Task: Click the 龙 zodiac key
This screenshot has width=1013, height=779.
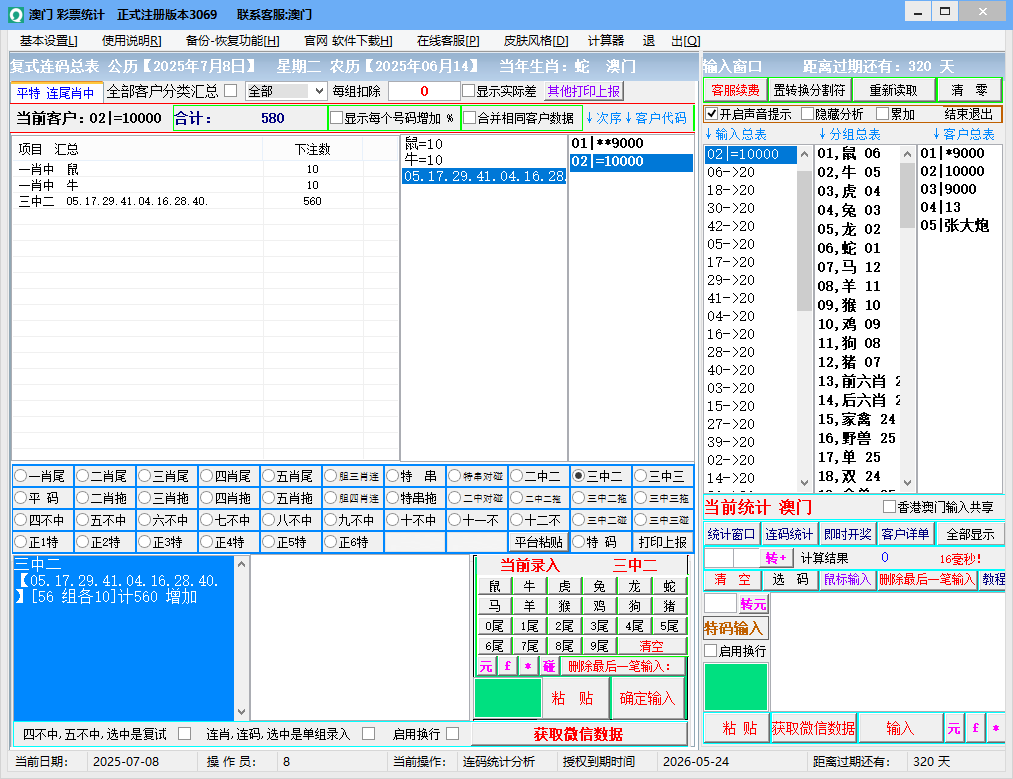Action: click(634, 586)
